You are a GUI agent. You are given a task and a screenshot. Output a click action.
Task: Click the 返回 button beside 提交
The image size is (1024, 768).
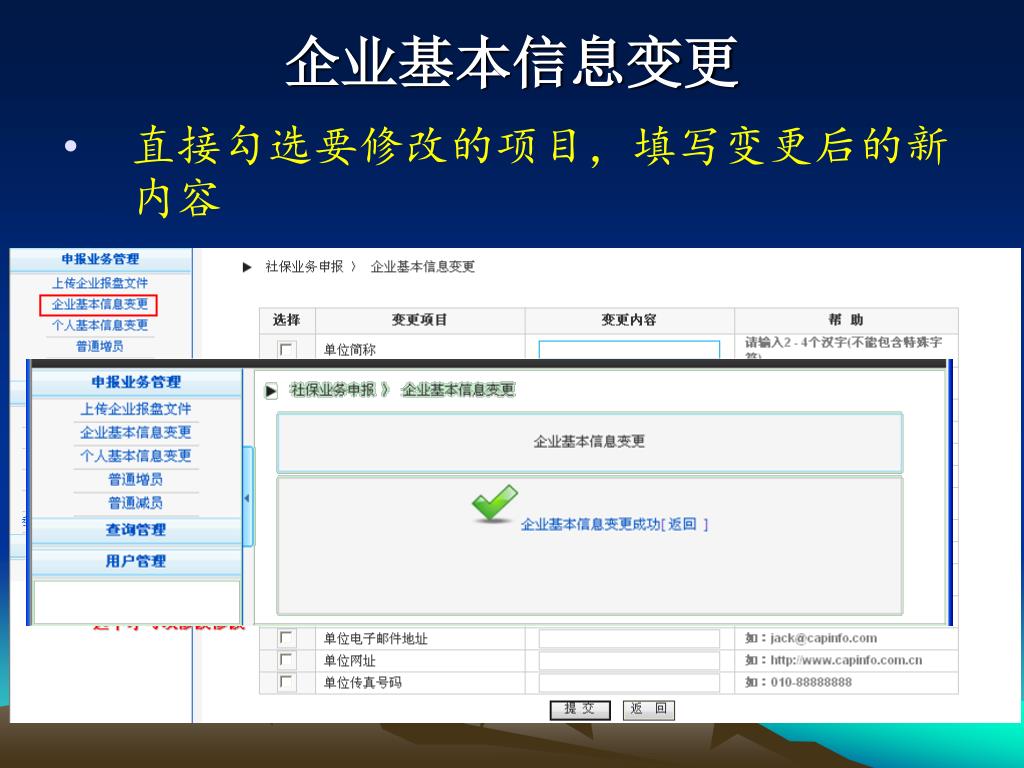pos(648,709)
